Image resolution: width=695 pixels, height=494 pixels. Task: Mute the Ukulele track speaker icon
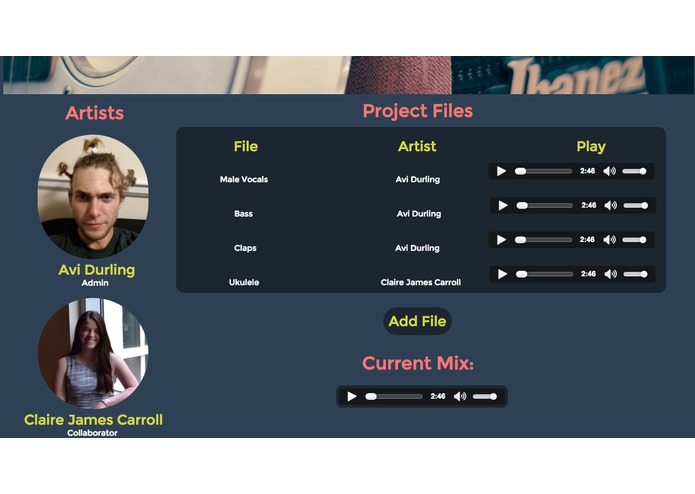click(x=610, y=274)
